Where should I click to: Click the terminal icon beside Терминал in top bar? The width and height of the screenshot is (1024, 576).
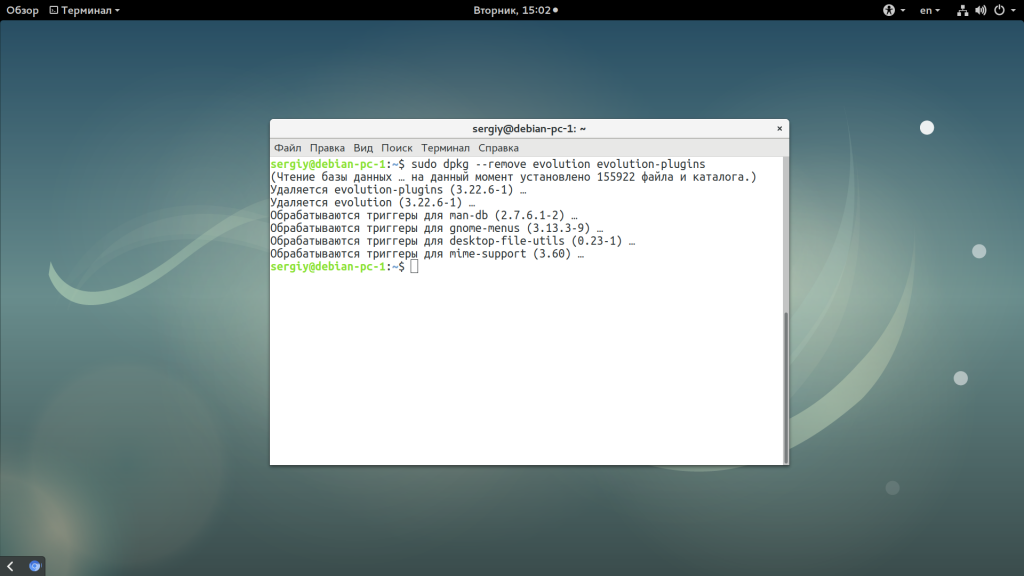[53, 10]
